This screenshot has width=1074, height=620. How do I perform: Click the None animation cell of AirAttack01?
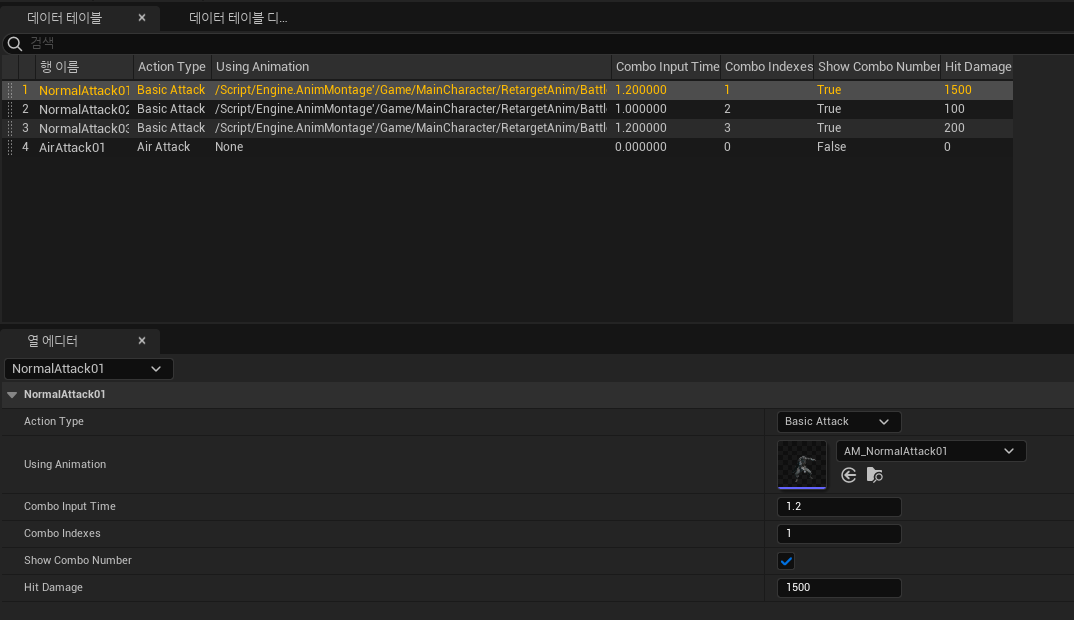[x=229, y=147]
